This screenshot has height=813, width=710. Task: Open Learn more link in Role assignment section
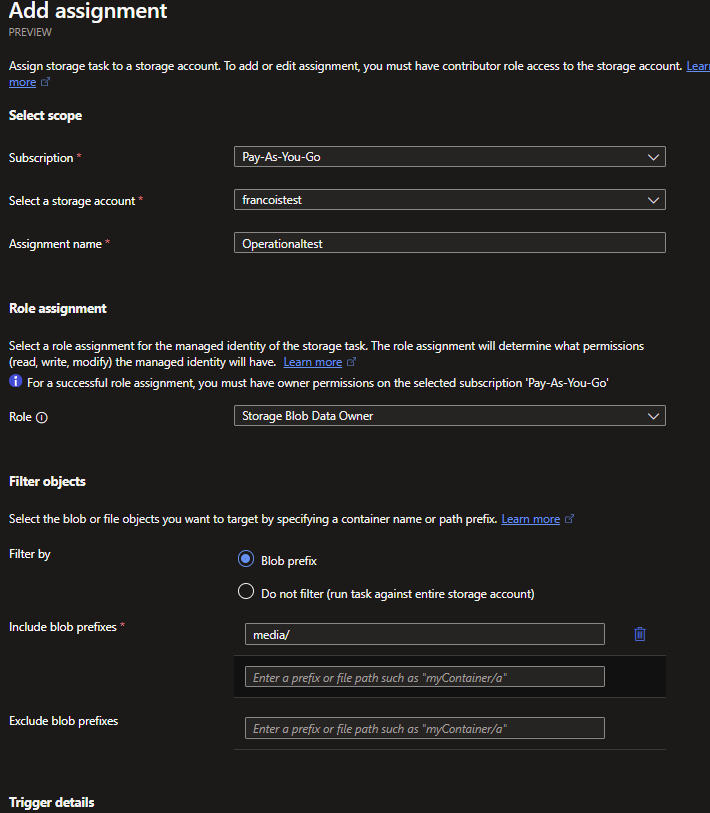313,362
